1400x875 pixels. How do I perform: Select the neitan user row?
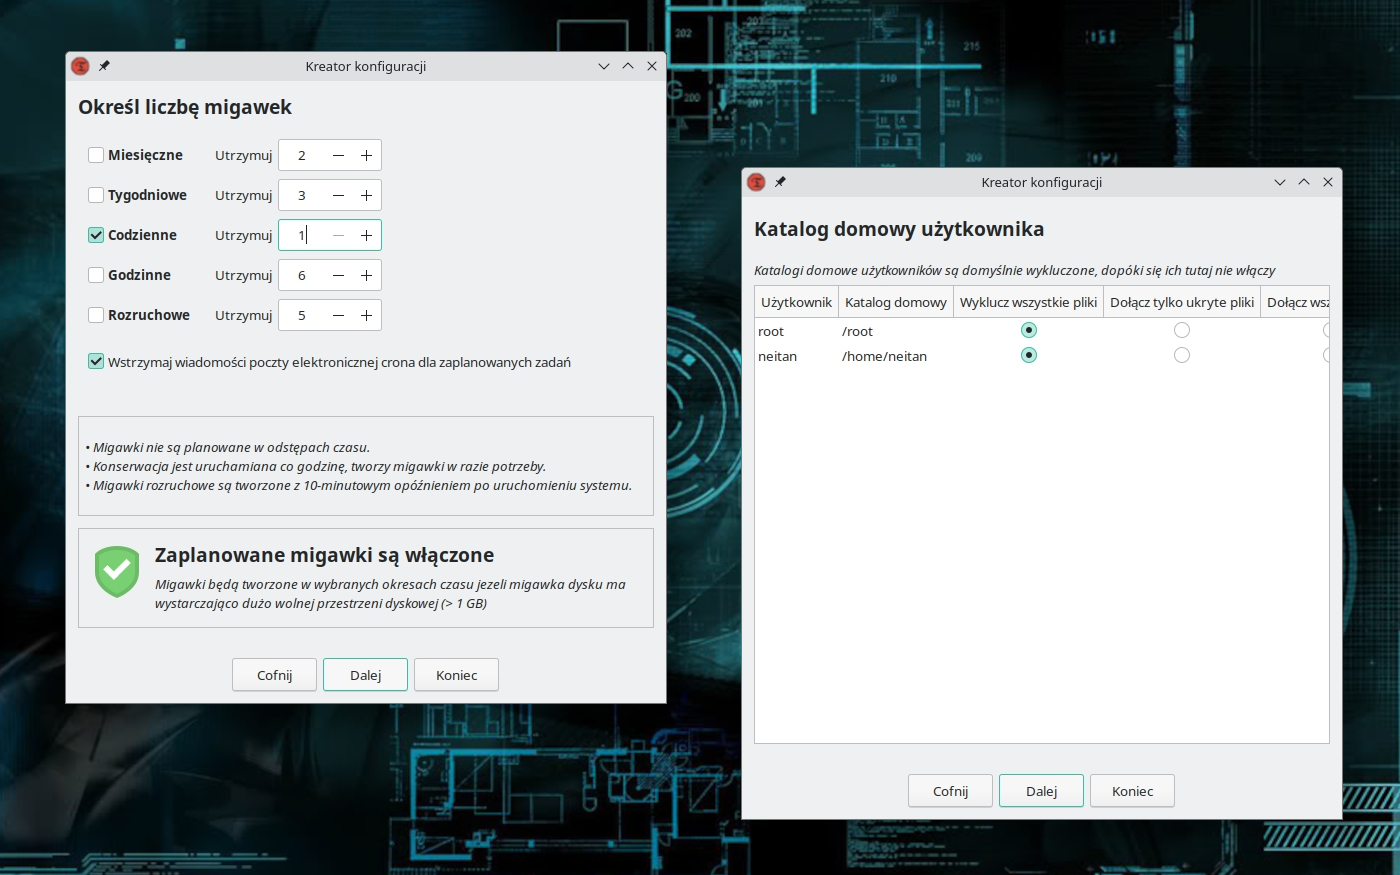[778, 357]
